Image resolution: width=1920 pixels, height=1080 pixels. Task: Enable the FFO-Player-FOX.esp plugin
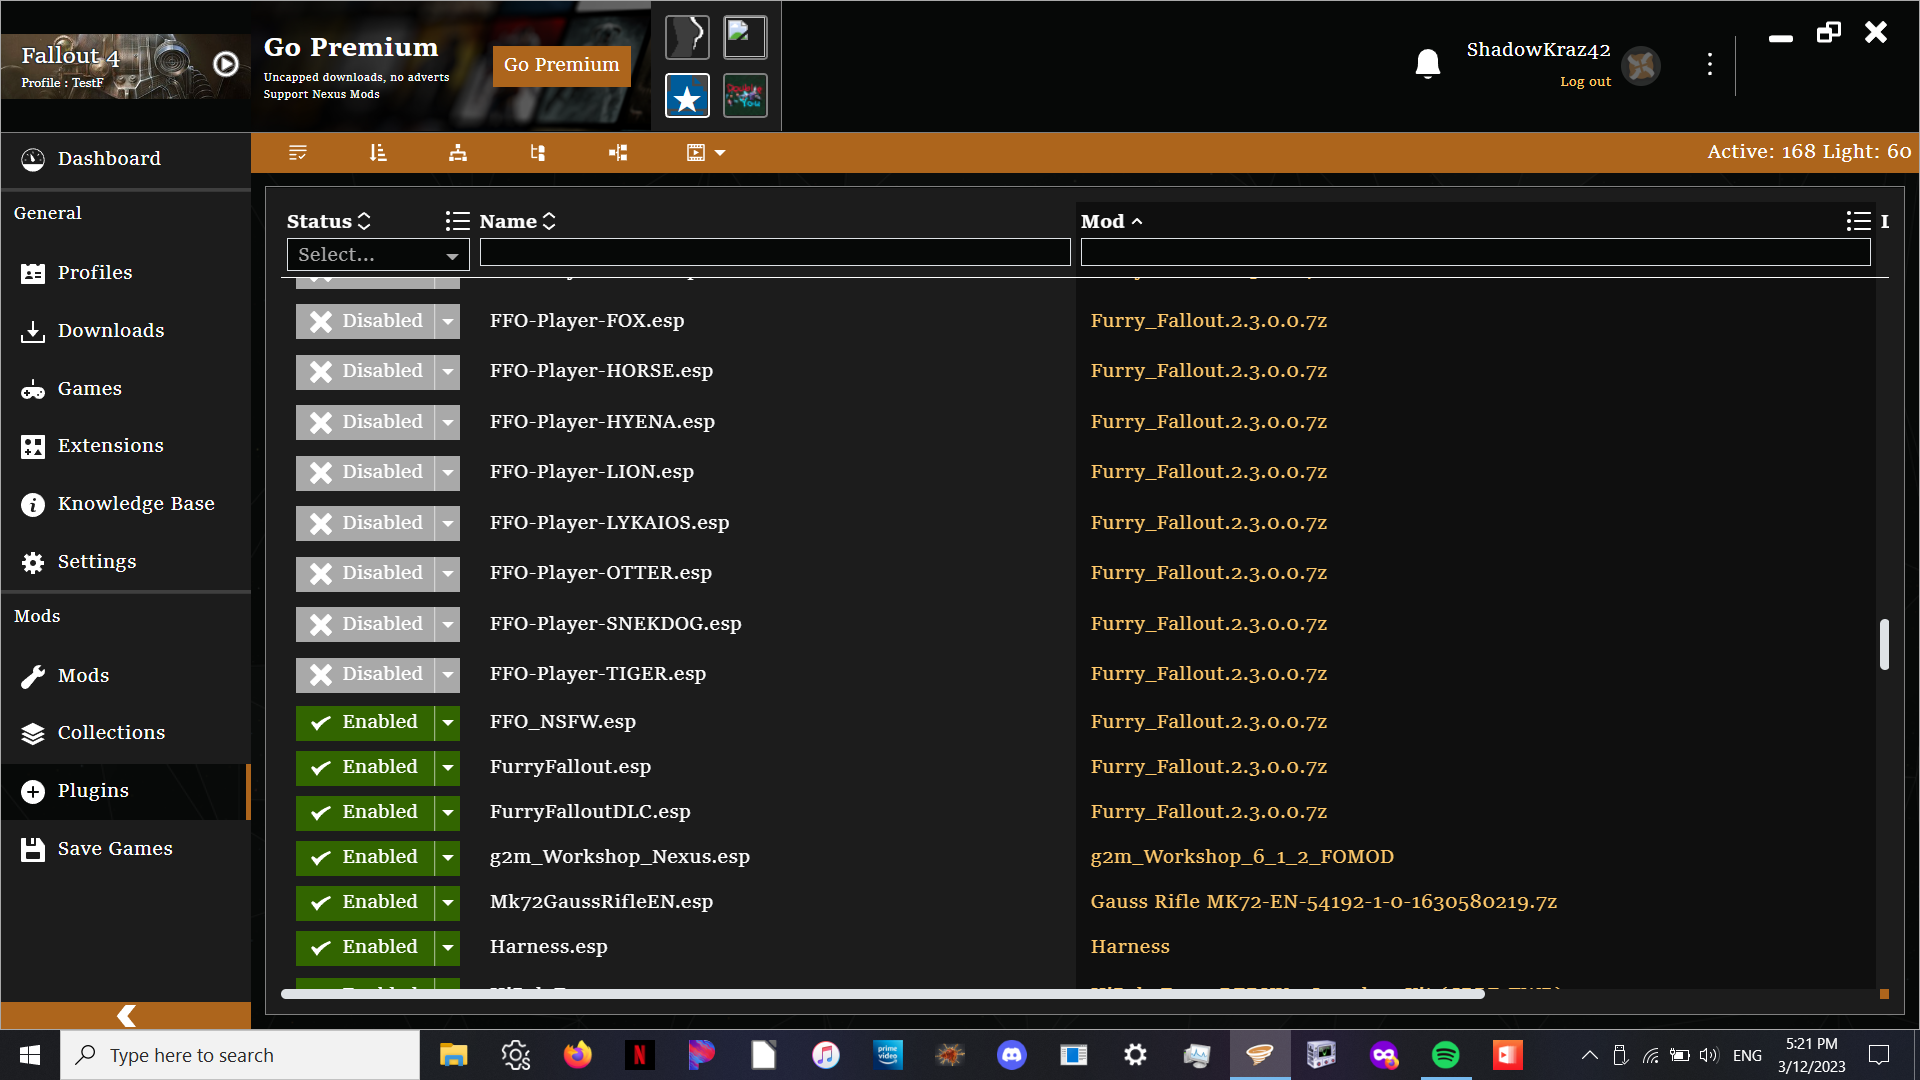(365, 321)
